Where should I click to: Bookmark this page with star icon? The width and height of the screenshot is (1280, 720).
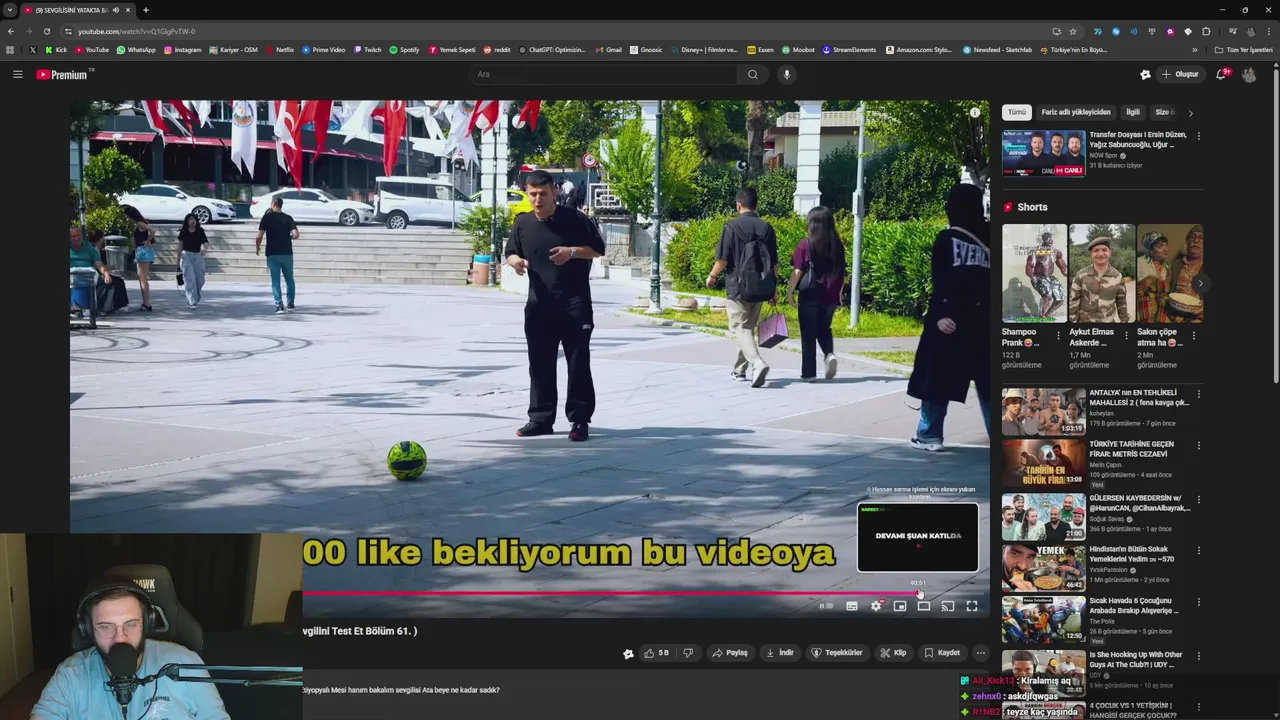(x=1073, y=31)
